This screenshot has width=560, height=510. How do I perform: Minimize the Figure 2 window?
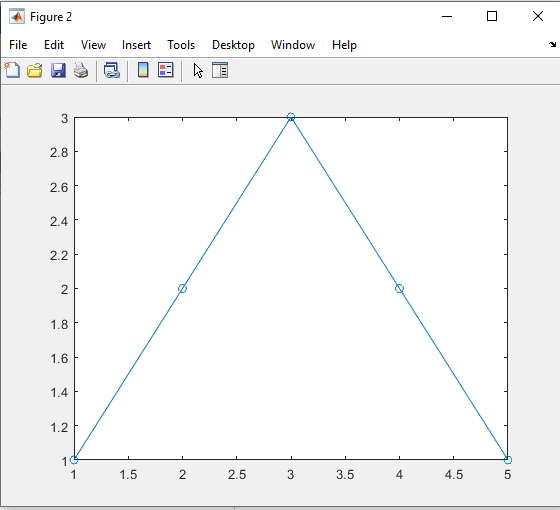(x=447, y=16)
